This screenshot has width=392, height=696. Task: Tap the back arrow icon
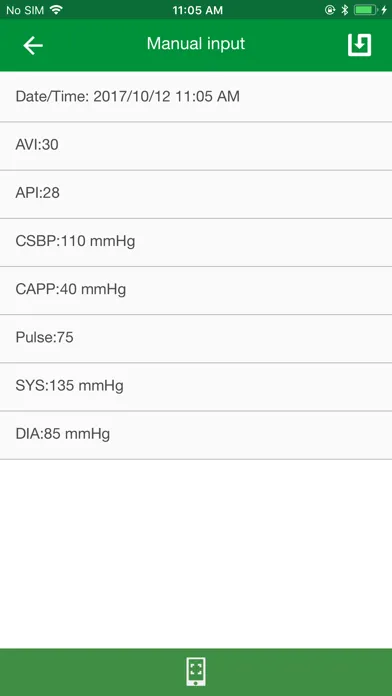coord(33,45)
